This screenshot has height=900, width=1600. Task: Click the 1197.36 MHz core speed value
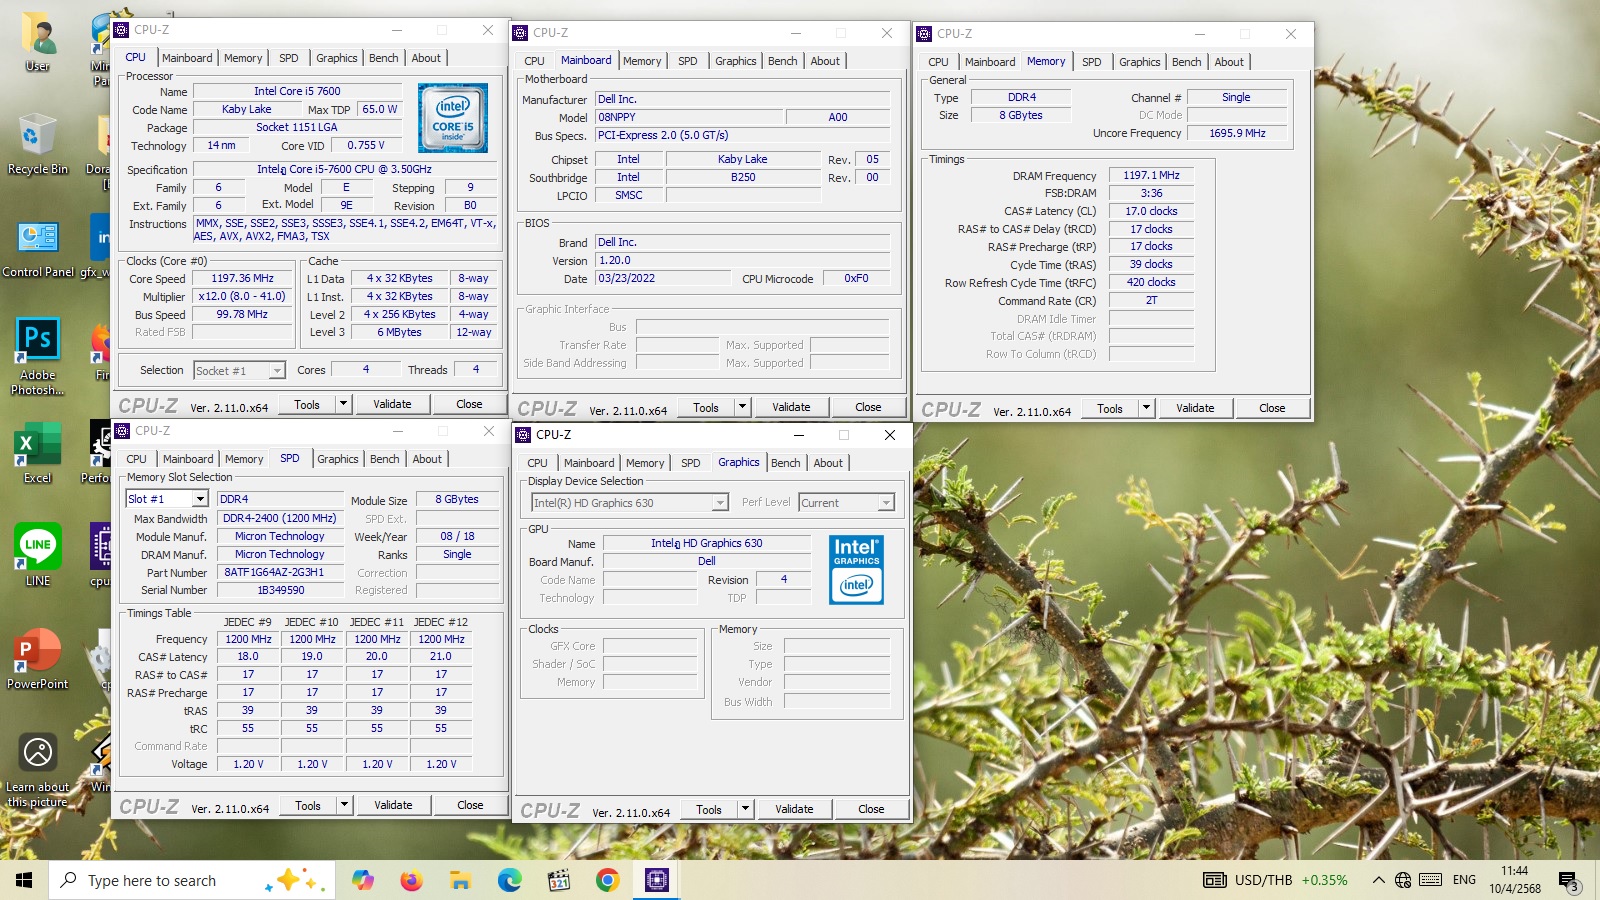pyautogui.click(x=242, y=279)
